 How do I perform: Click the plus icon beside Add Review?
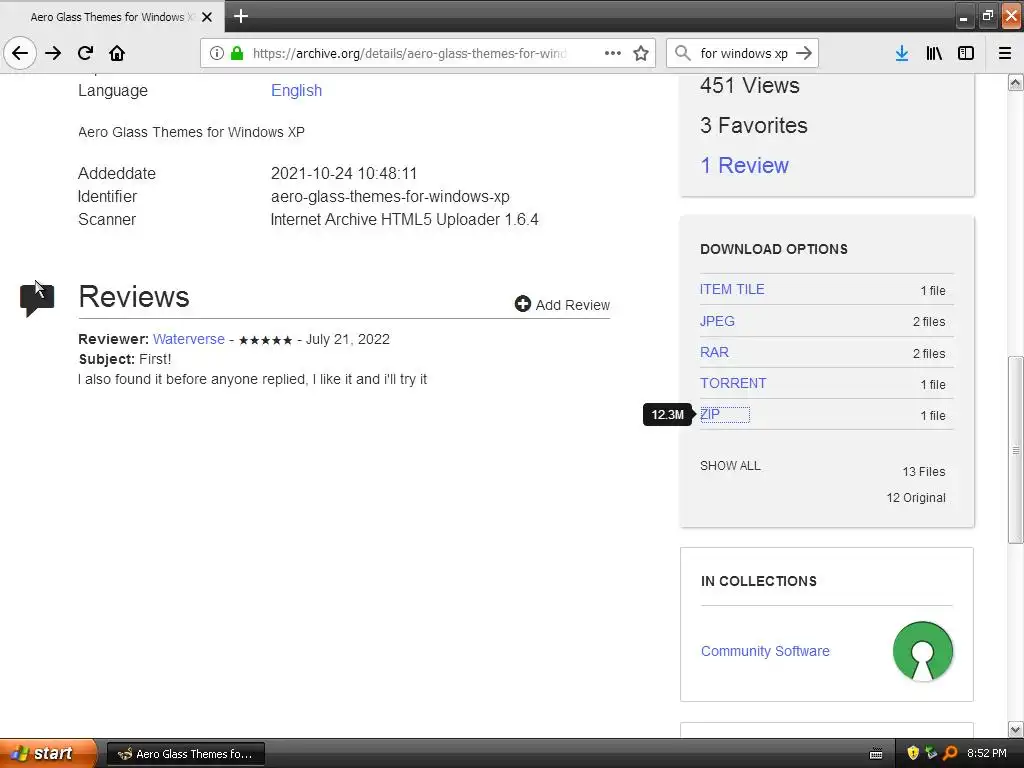[x=522, y=304]
